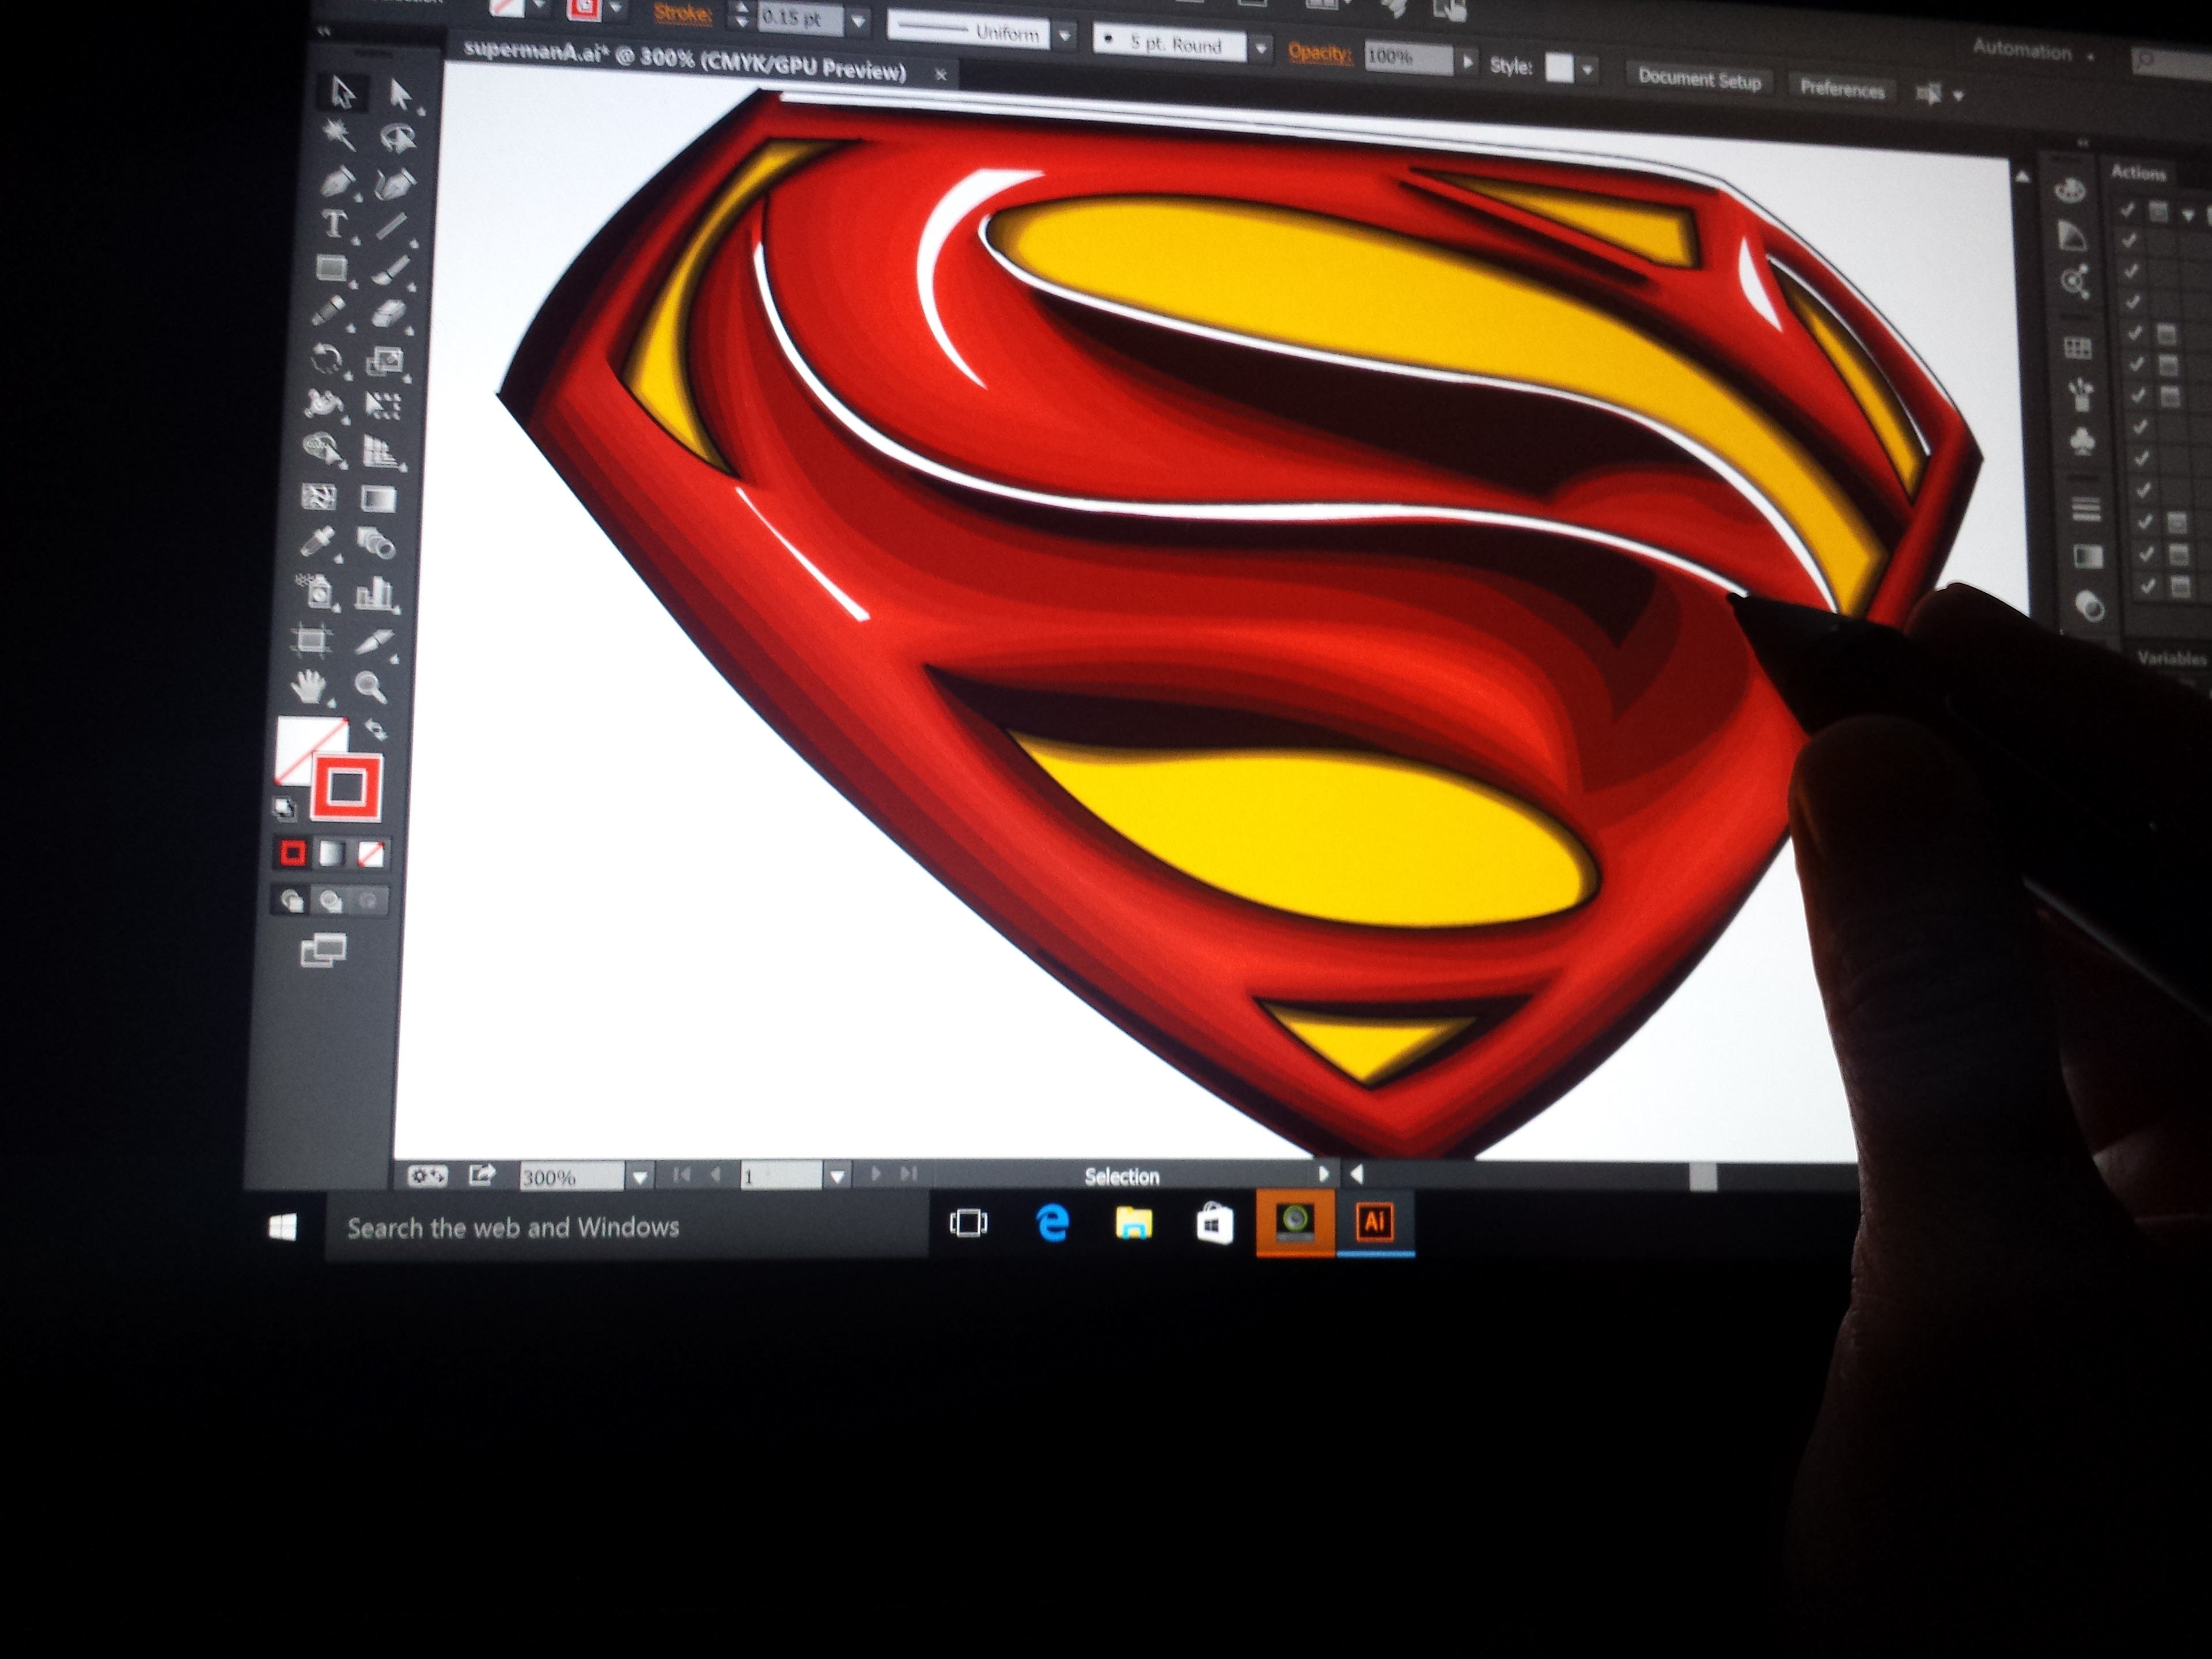Click Document Setup button
2212x1659 pixels.
click(1699, 80)
